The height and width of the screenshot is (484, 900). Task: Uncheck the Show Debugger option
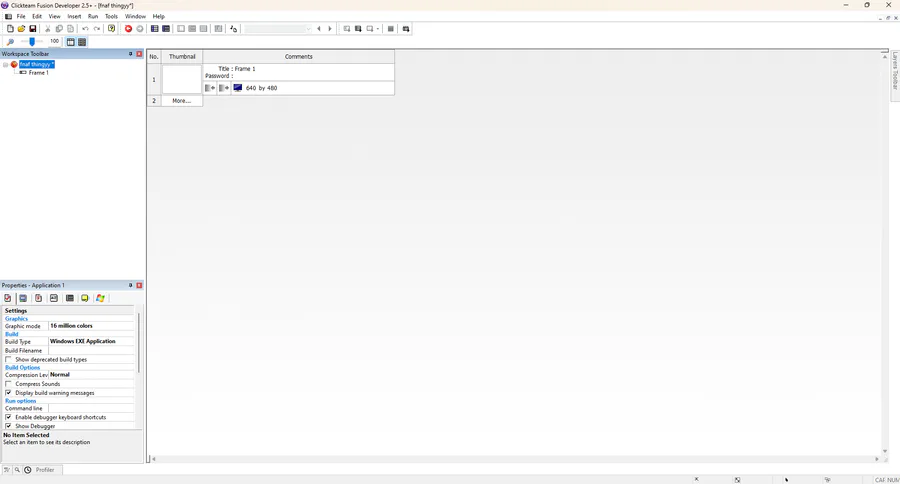click(8, 426)
